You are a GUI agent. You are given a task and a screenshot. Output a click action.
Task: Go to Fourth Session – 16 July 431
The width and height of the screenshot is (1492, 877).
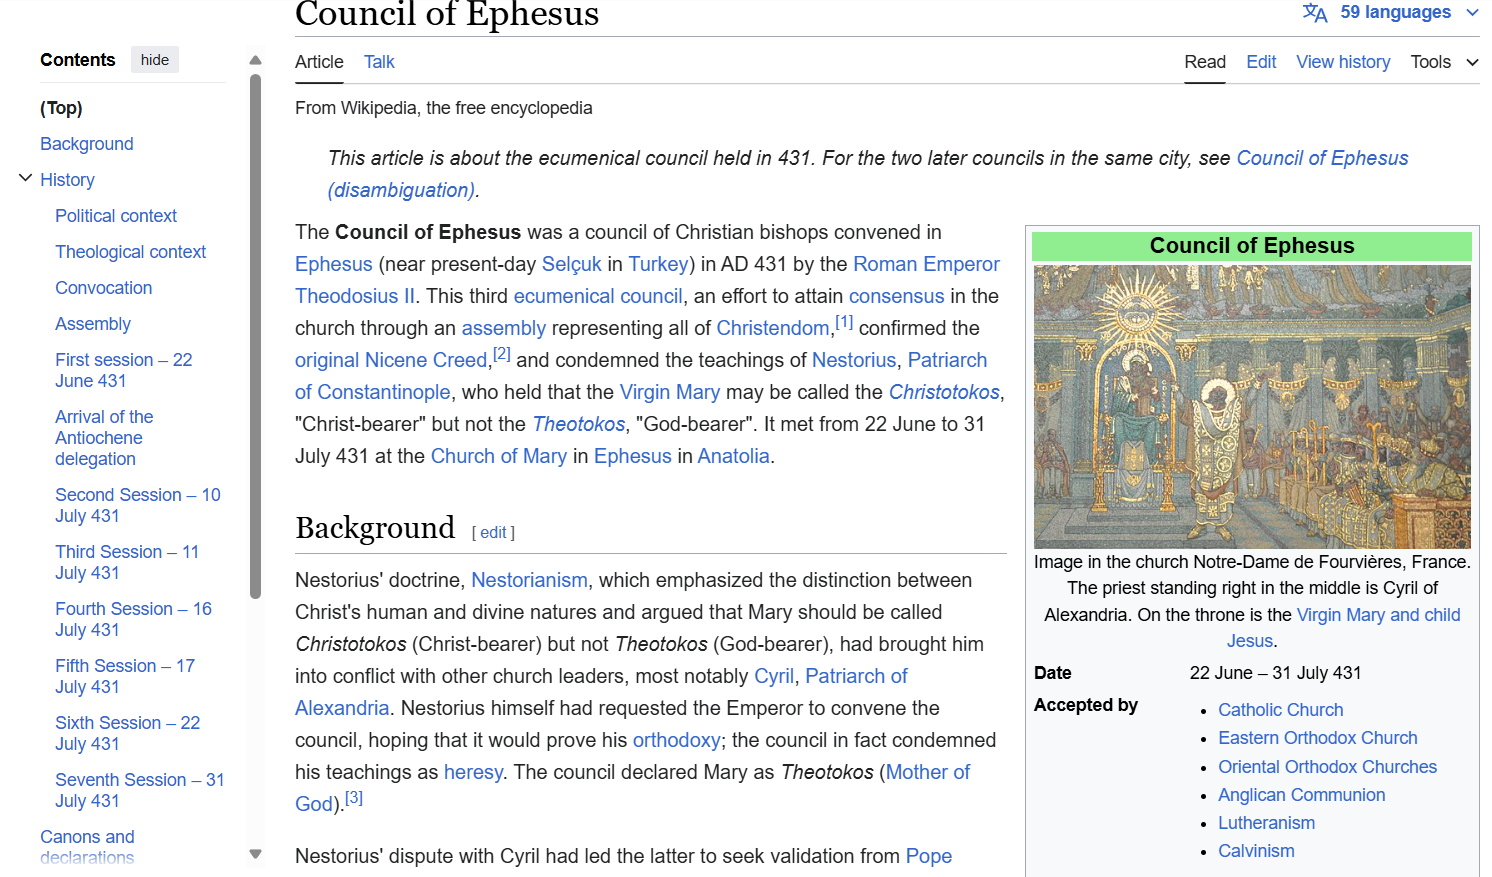[x=134, y=619]
